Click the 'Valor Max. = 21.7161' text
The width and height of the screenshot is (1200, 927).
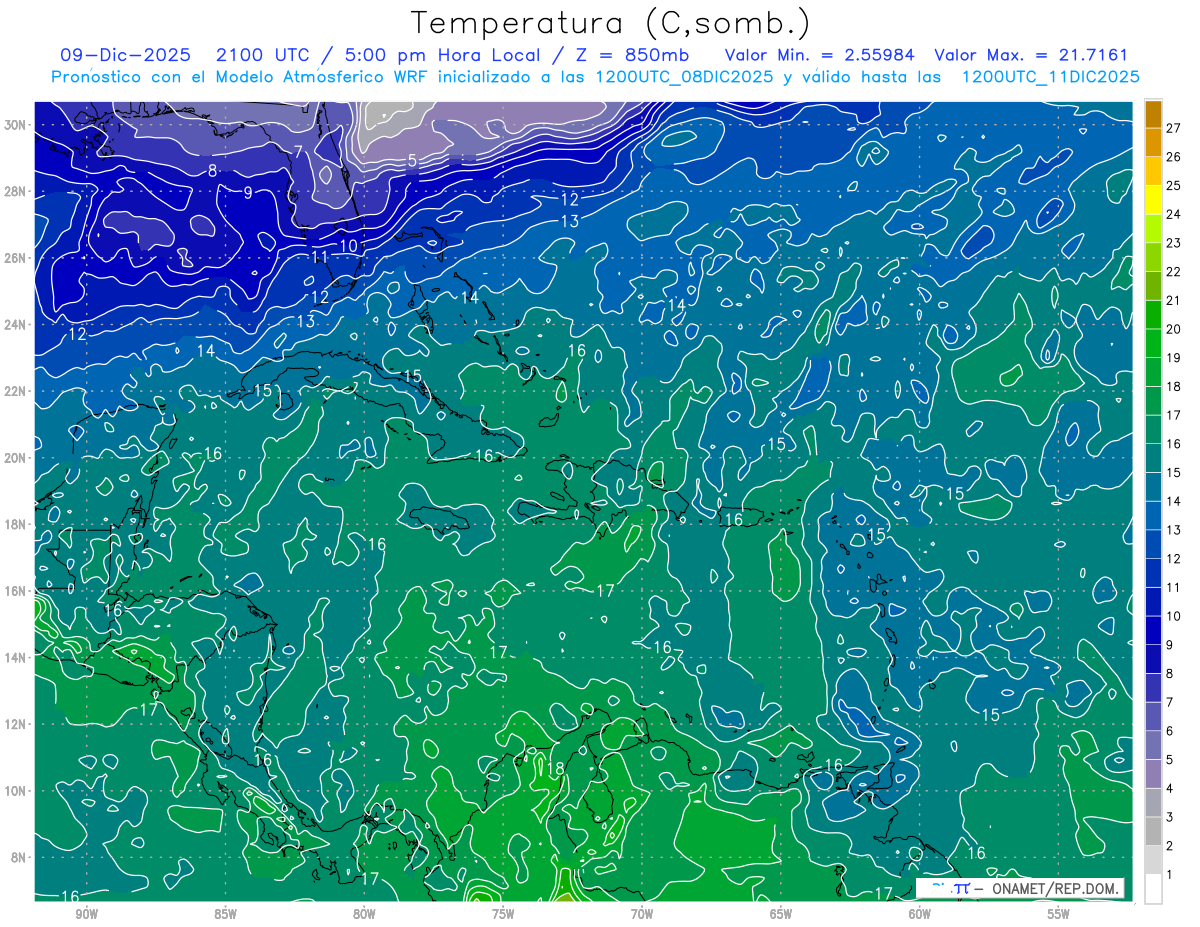1031,55
